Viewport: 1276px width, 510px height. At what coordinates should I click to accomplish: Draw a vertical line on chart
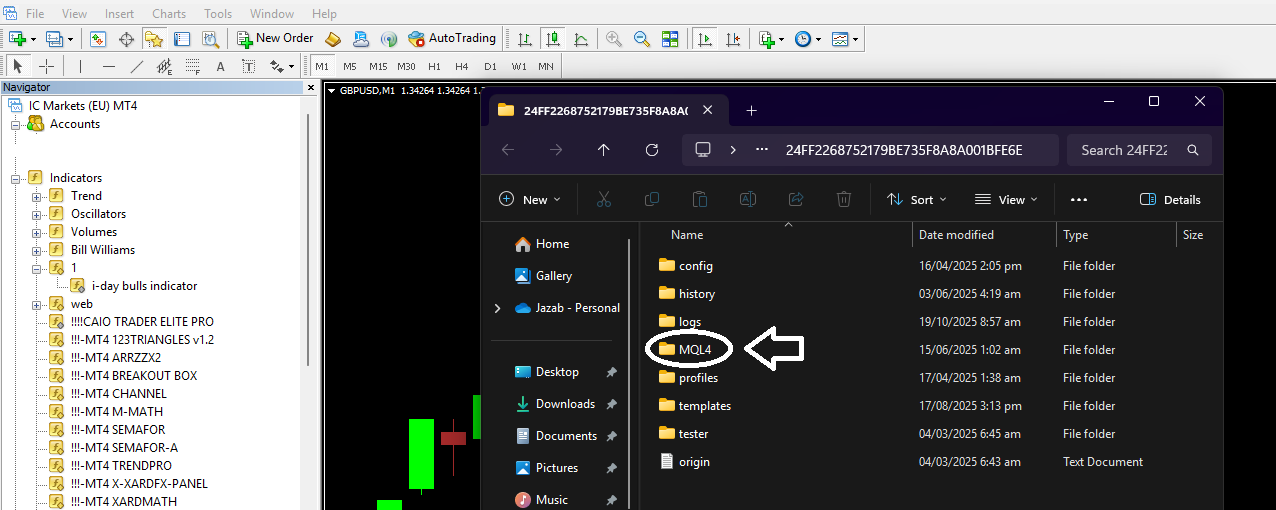click(x=80, y=66)
